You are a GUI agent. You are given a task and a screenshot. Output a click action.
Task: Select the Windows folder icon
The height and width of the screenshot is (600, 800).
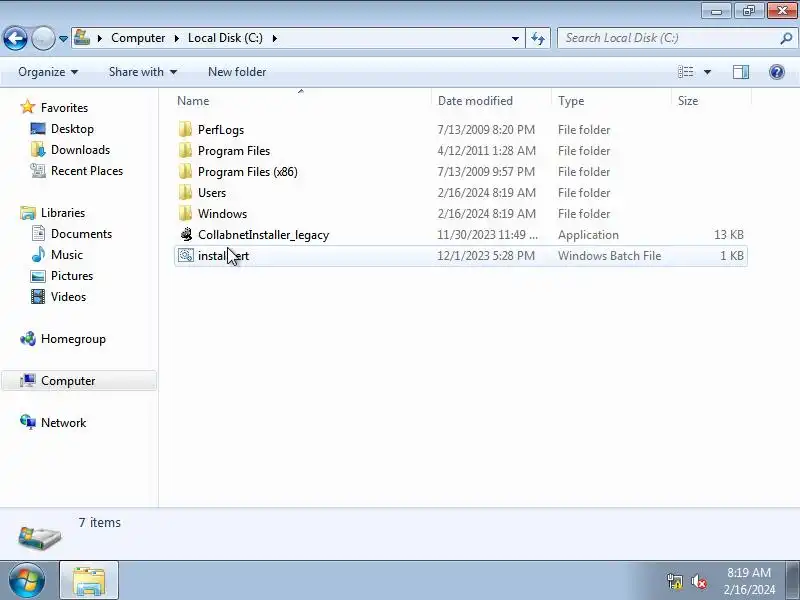[x=186, y=213]
